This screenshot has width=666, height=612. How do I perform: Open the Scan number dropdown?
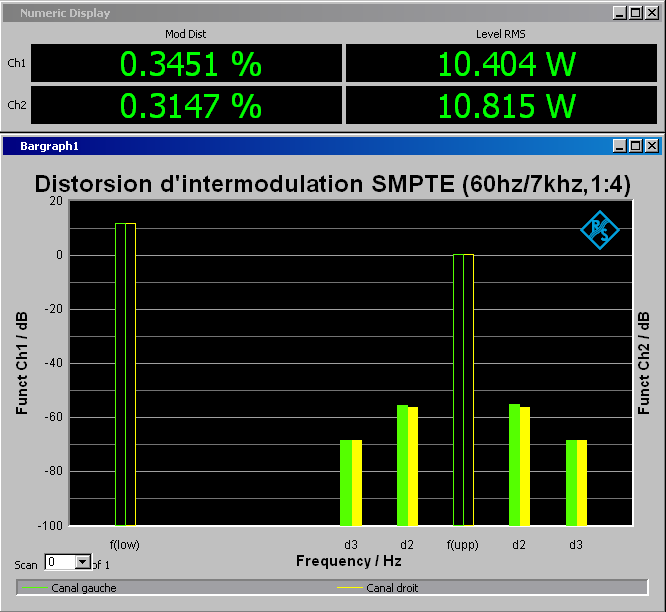tap(82, 563)
